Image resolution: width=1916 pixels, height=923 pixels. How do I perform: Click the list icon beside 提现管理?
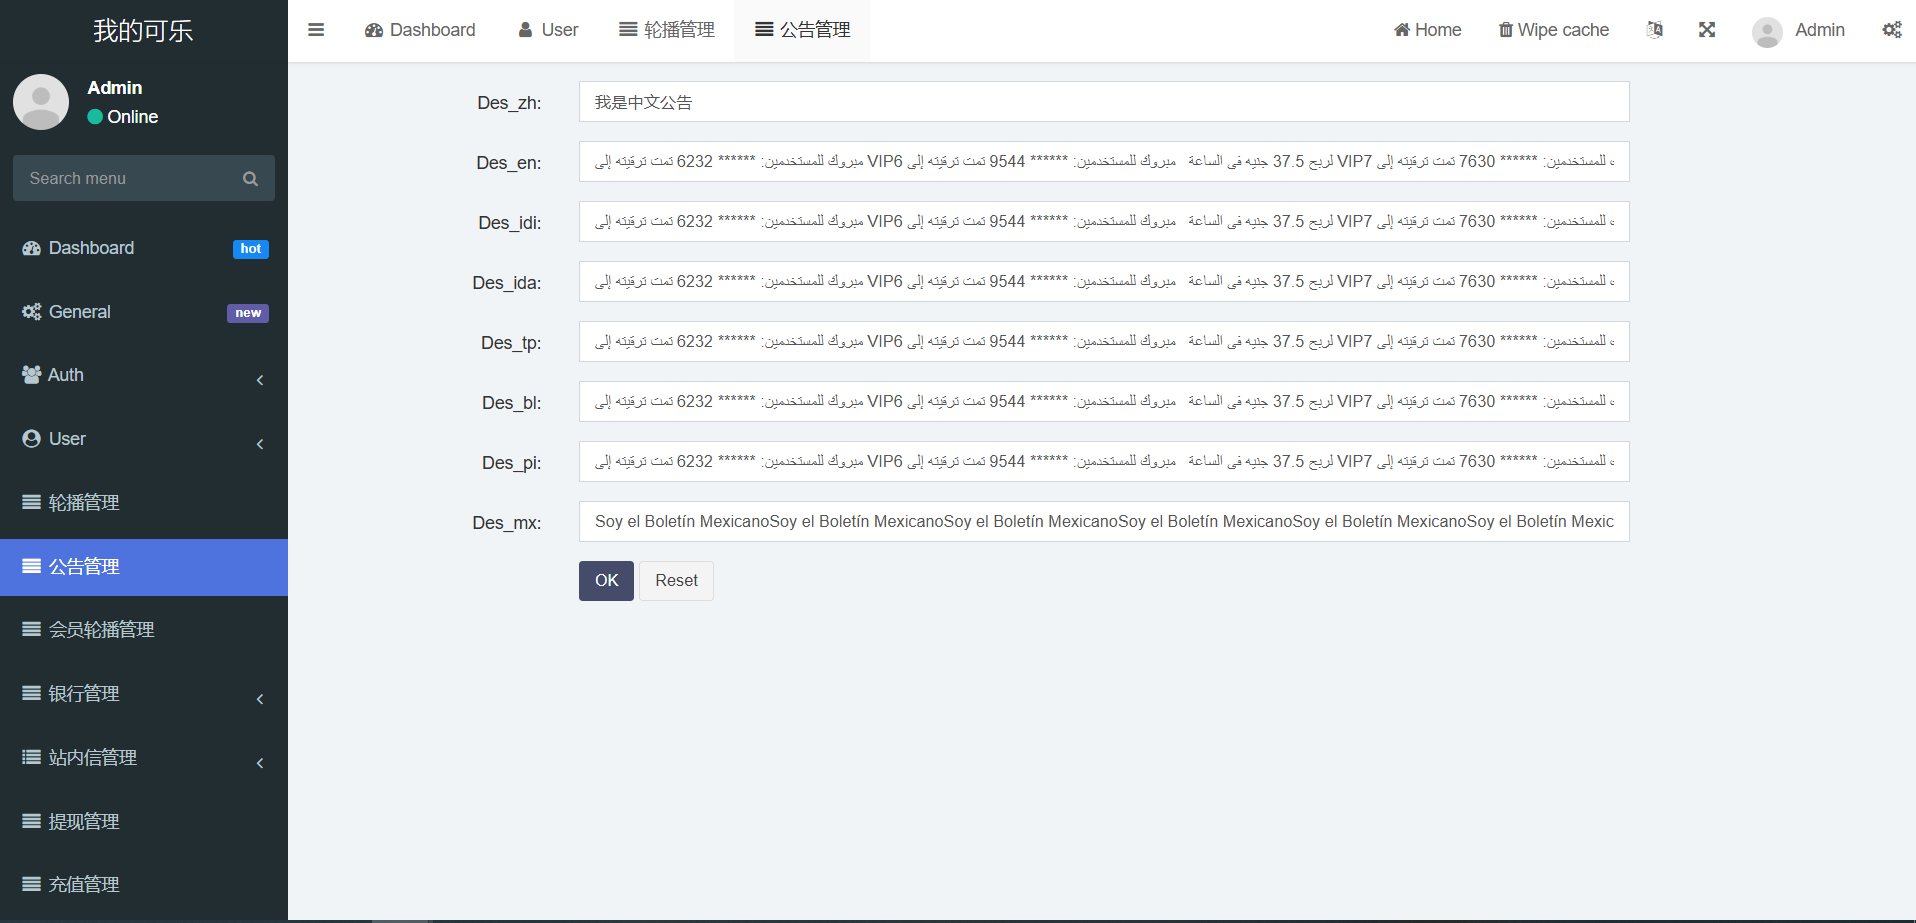[32, 822]
